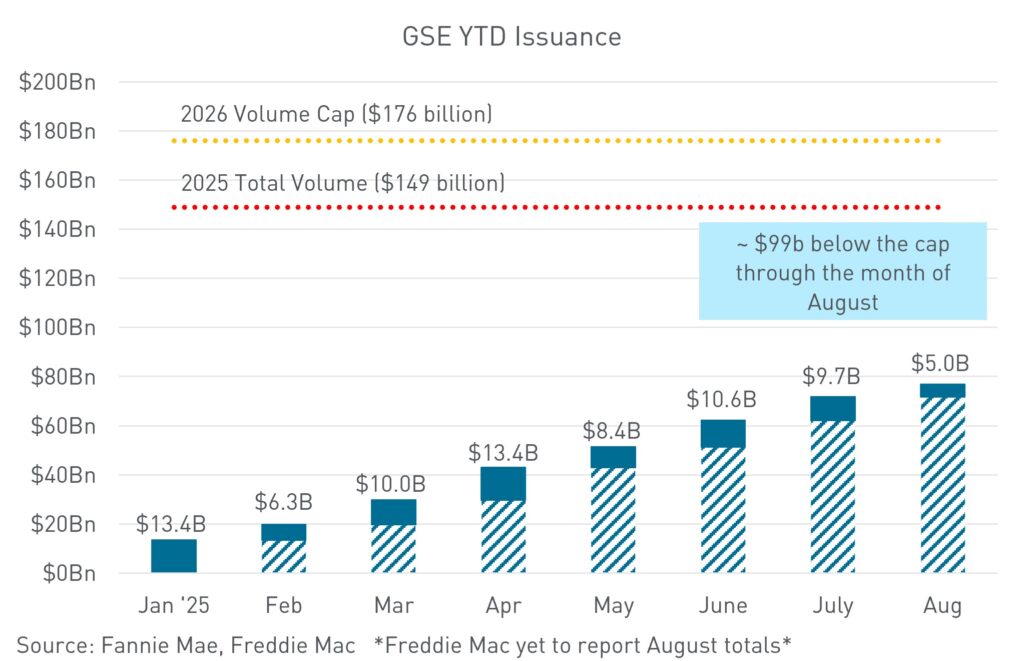Click the solid top segment of the Aug bar
The width and height of the screenshot is (1024, 661).
pyautogui.click(x=943, y=391)
